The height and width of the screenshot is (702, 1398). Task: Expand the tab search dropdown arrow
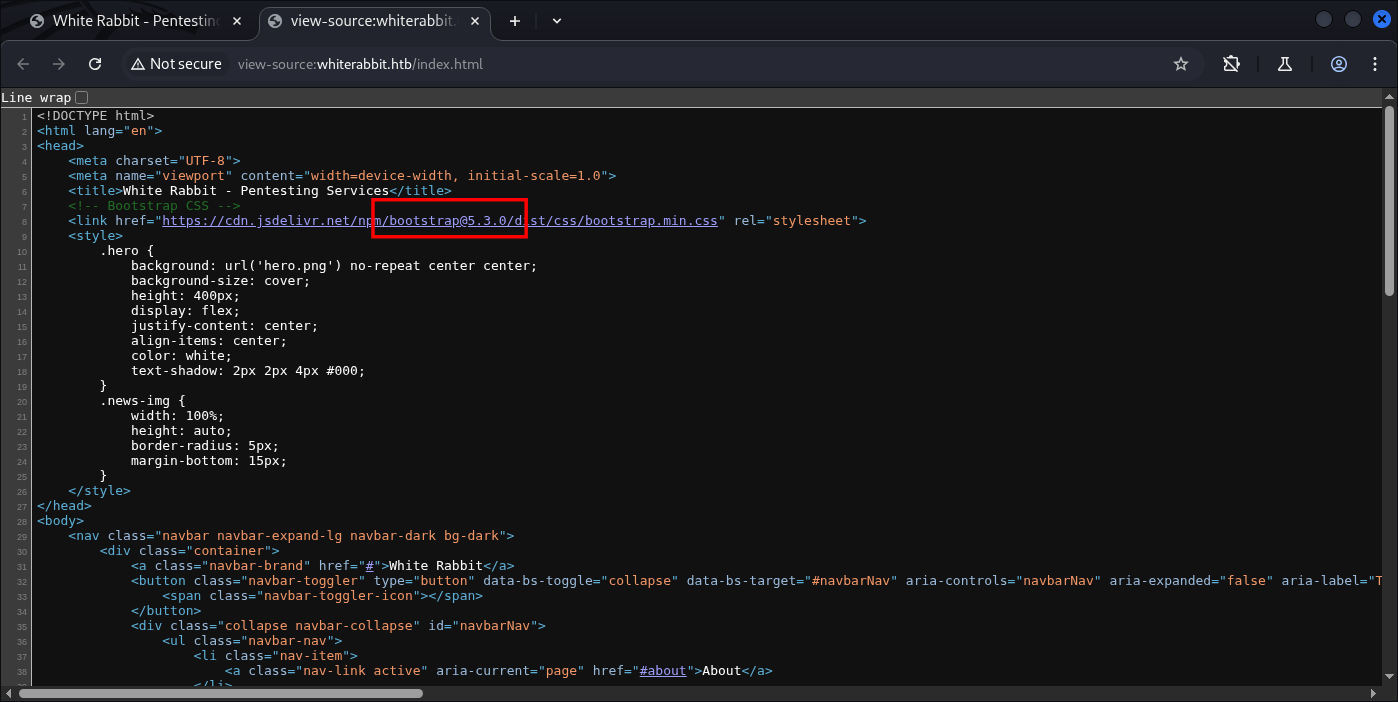pos(557,21)
